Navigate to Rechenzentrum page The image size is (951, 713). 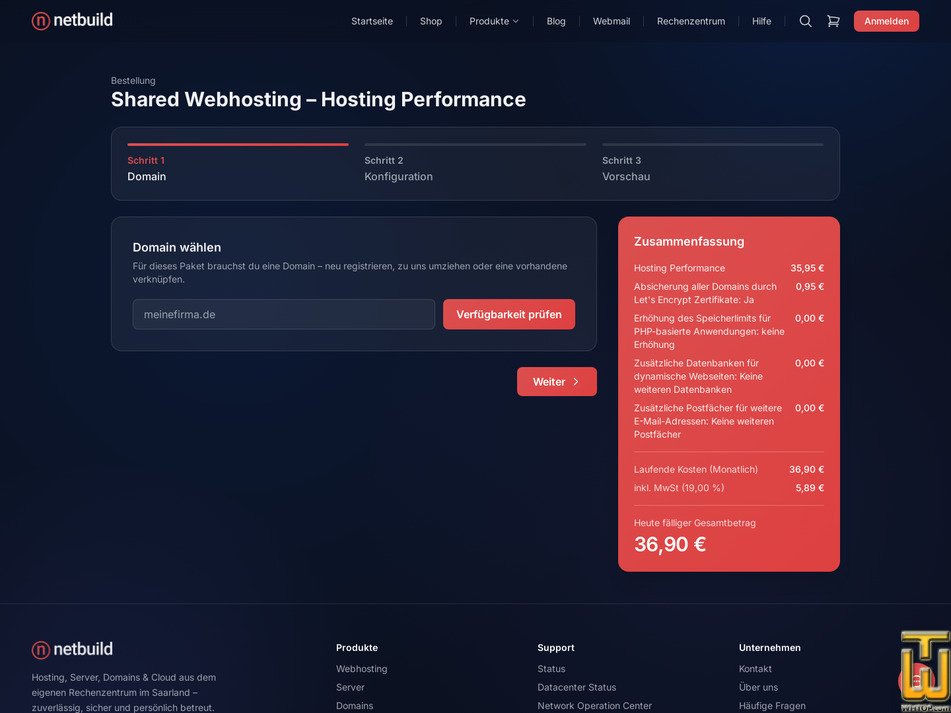pos(691,21)
